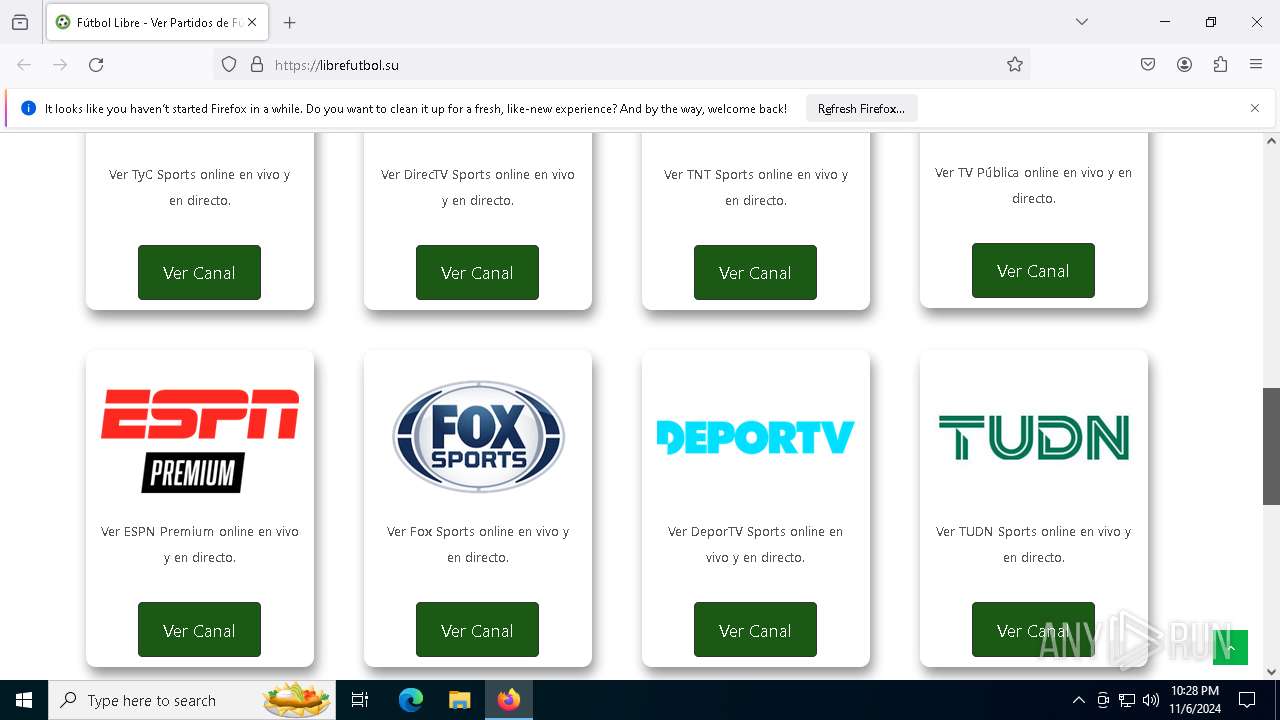This screenshot has height=720, width=1280.
Task: Open the taskbar clock and calendar
Action: [x=1194, y=700]
